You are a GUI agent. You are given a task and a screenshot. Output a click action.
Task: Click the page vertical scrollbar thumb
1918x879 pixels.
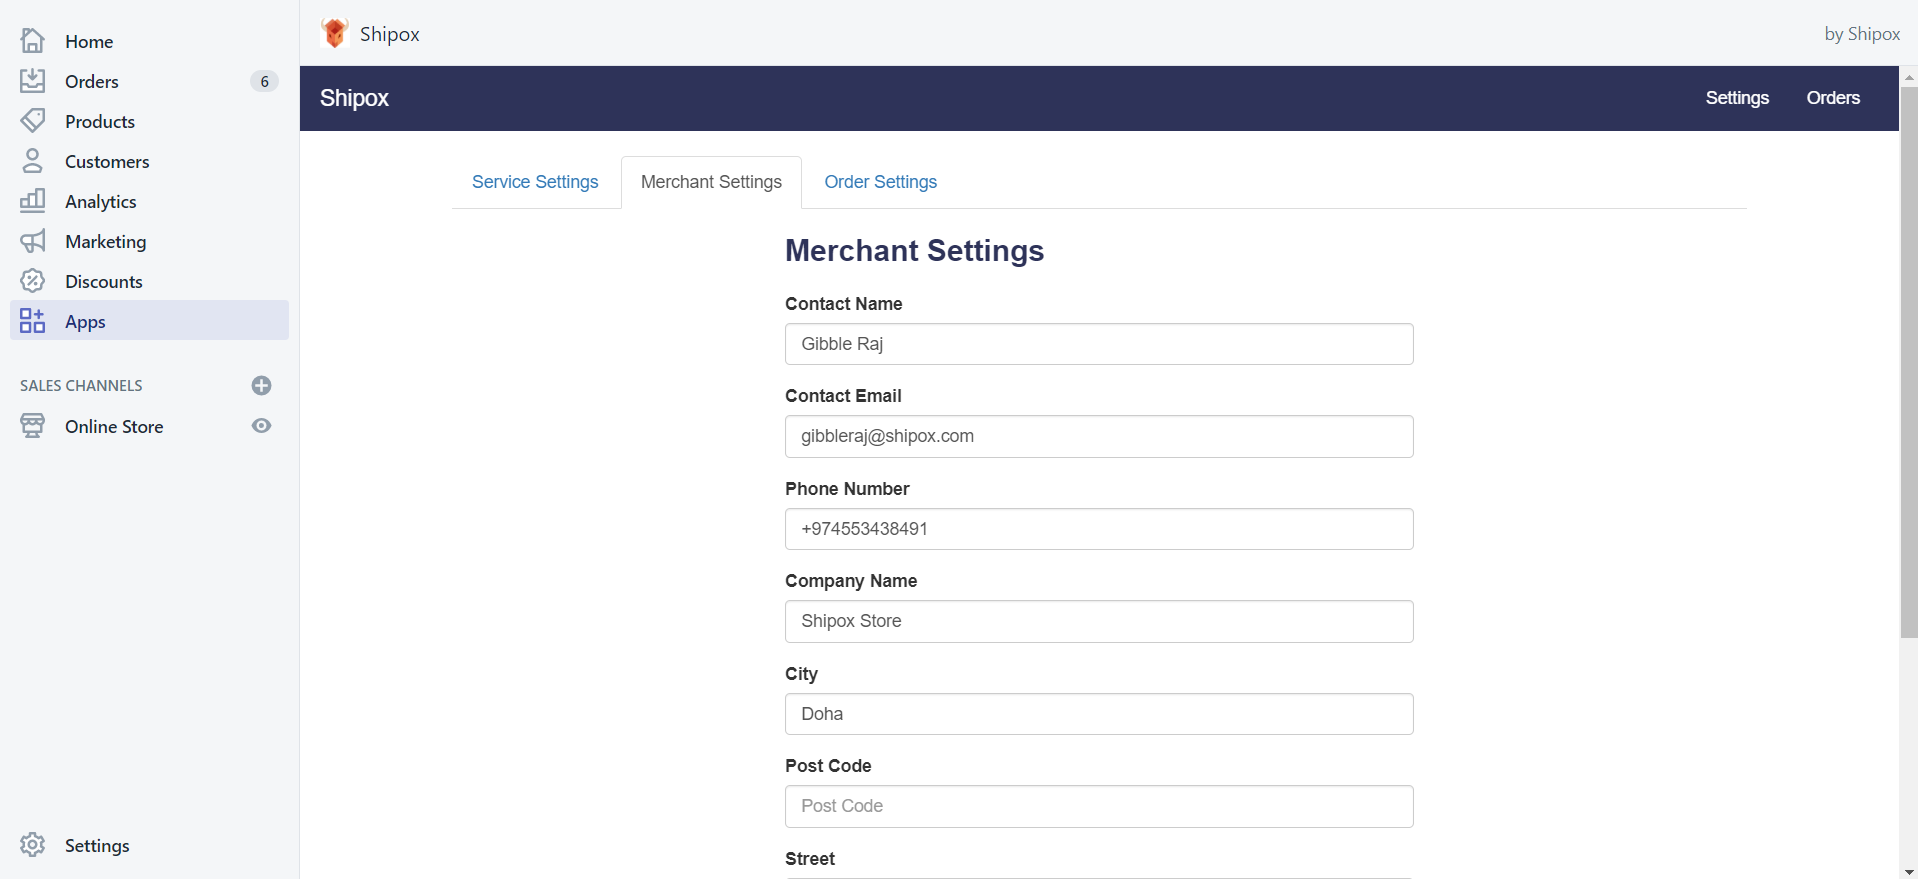(x=1909, y=362)
